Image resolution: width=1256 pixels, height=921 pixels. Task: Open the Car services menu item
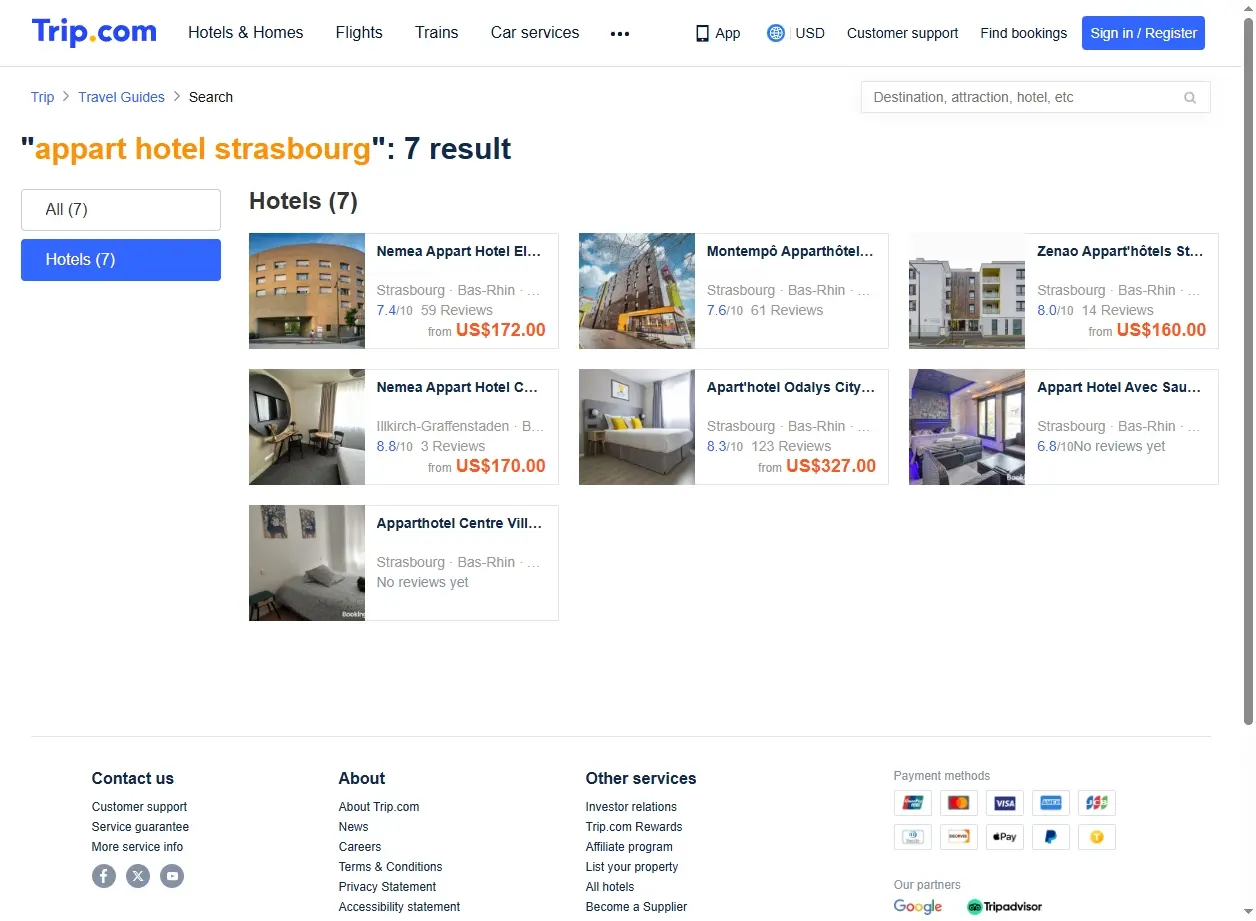[535, 33]
